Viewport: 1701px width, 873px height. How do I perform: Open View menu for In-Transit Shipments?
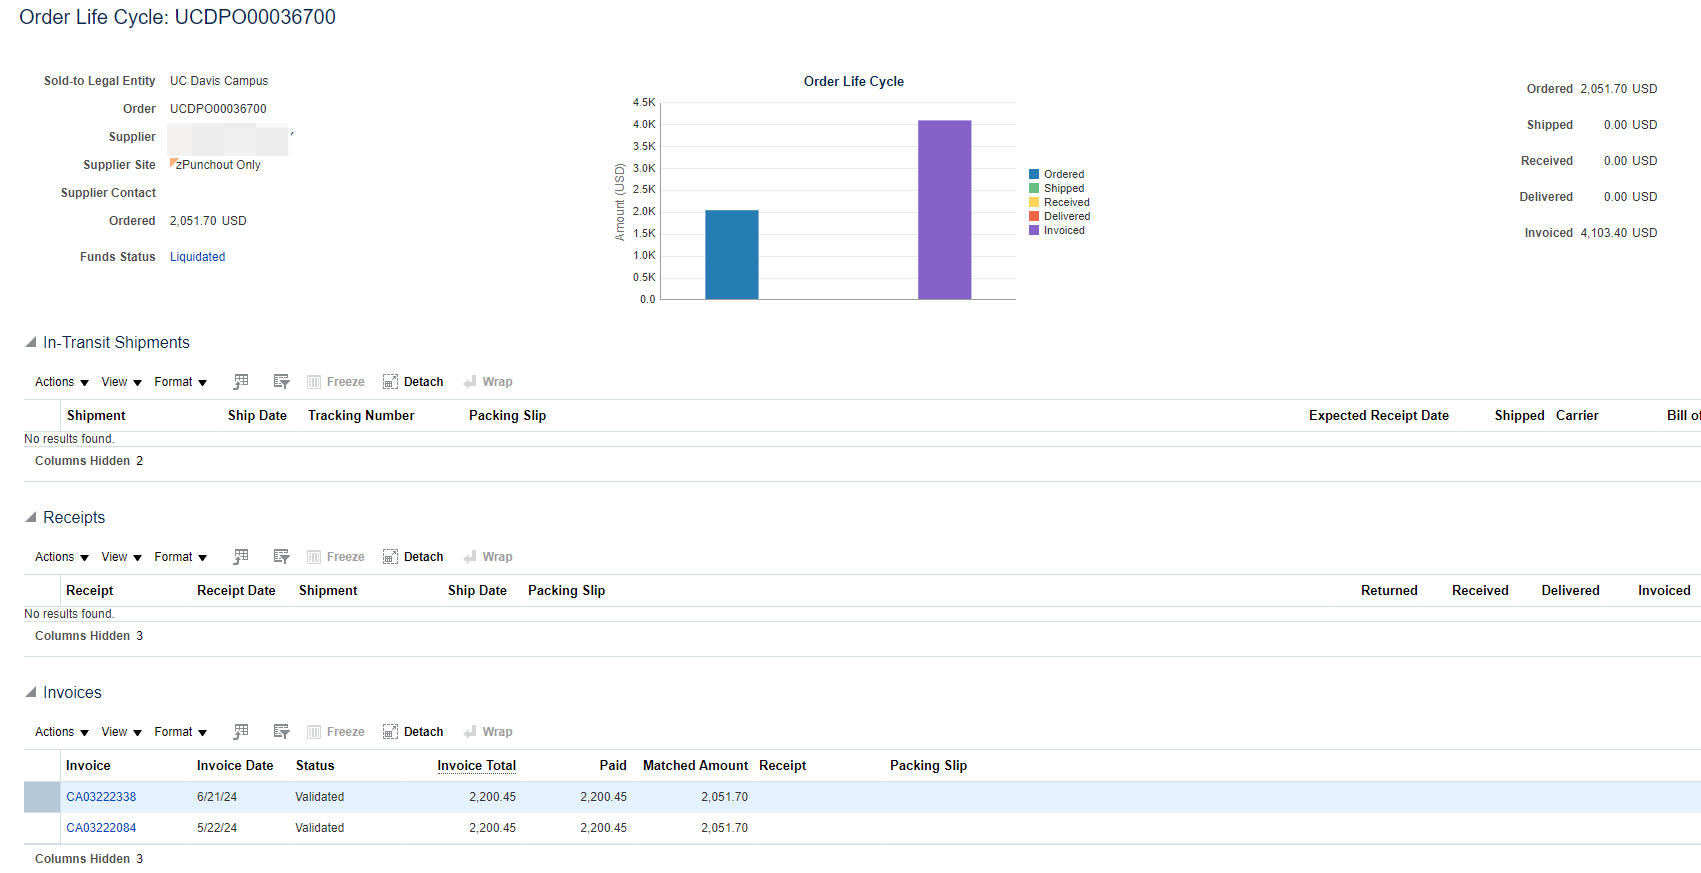point(121,382)
